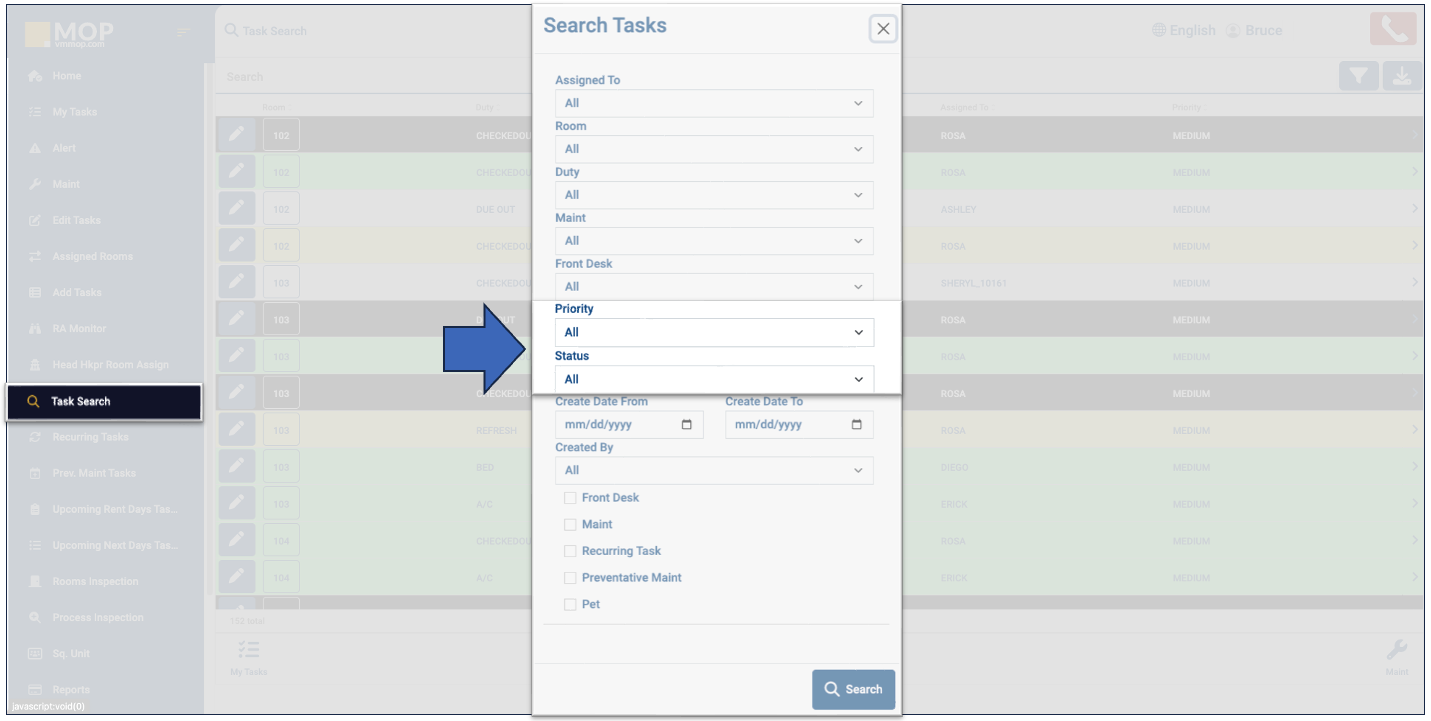Open the Created By dropdown
This screenshot has height=721, width=1431.
pos(714,470)
